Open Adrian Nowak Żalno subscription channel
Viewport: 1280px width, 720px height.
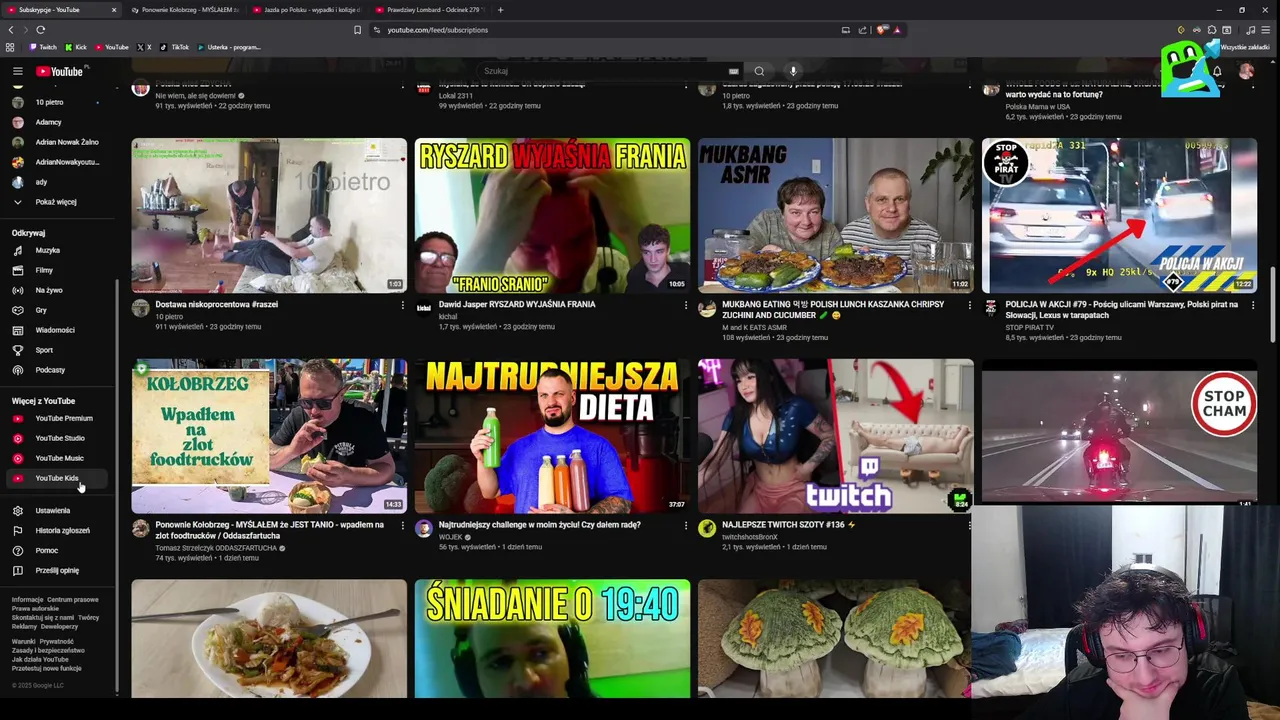(x=57, y=142)
